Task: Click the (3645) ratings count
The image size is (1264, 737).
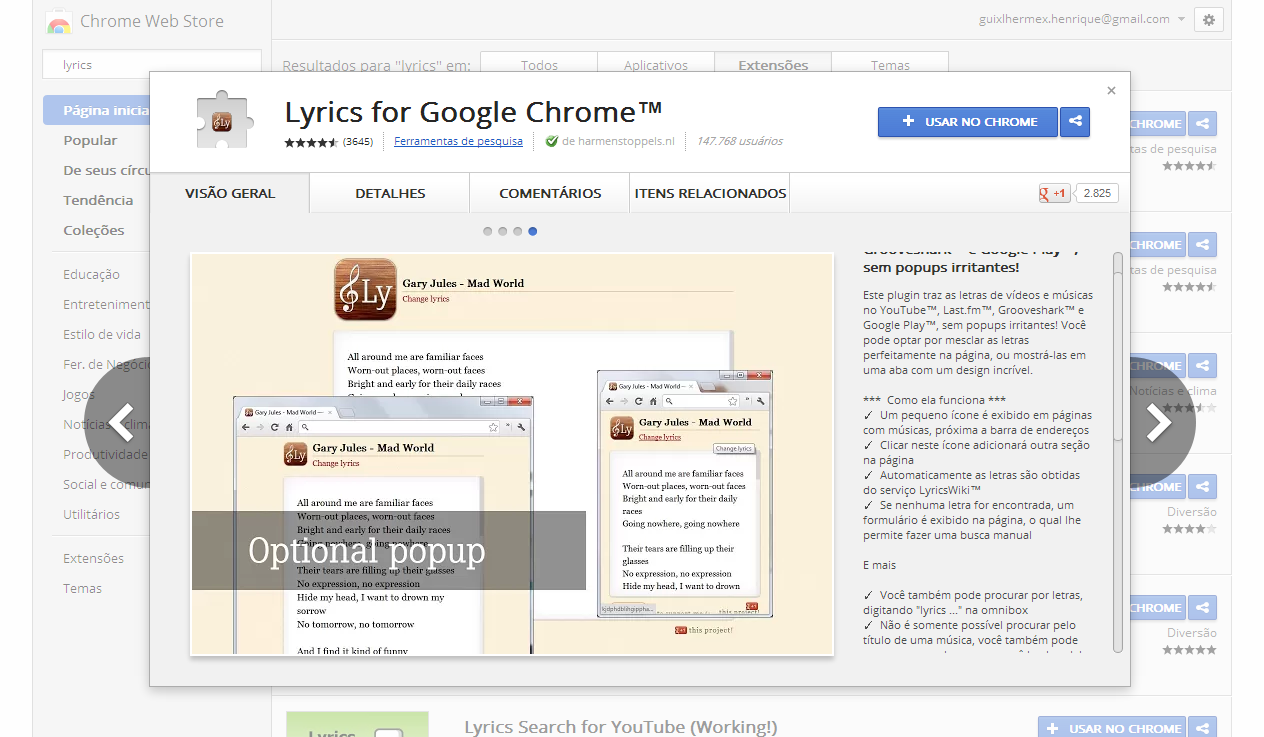Action: [x=358, y=142]
